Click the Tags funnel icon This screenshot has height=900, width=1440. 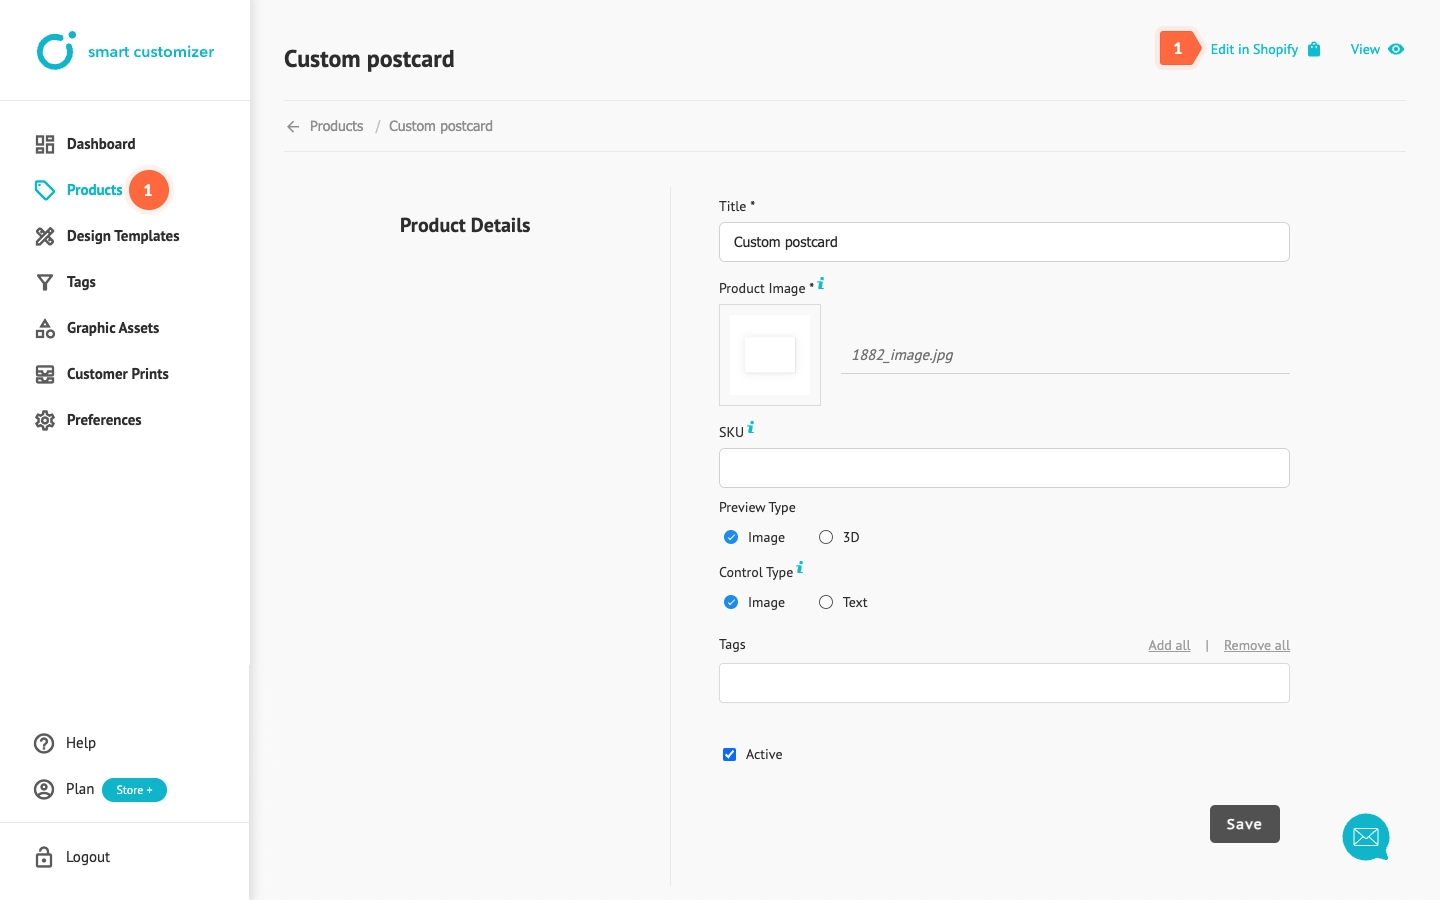click(45, 282)
